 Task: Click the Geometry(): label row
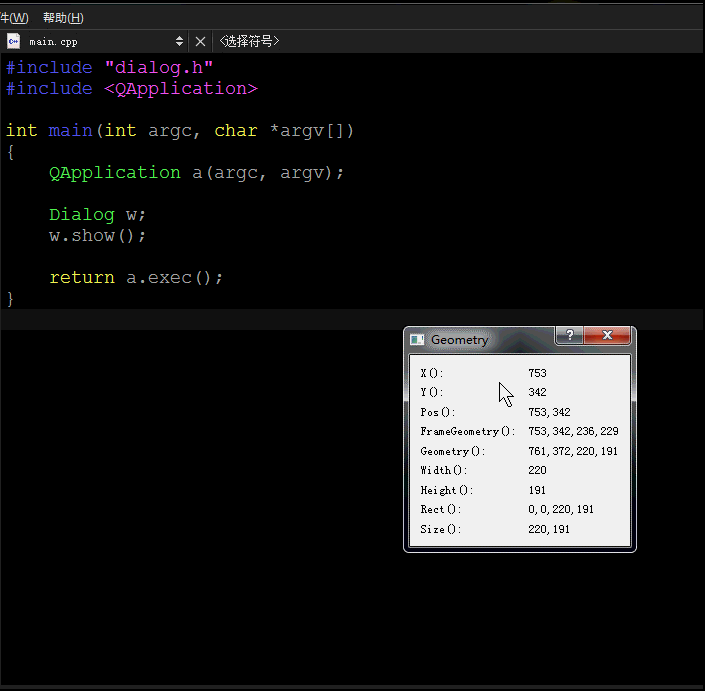tap(453, 451)
